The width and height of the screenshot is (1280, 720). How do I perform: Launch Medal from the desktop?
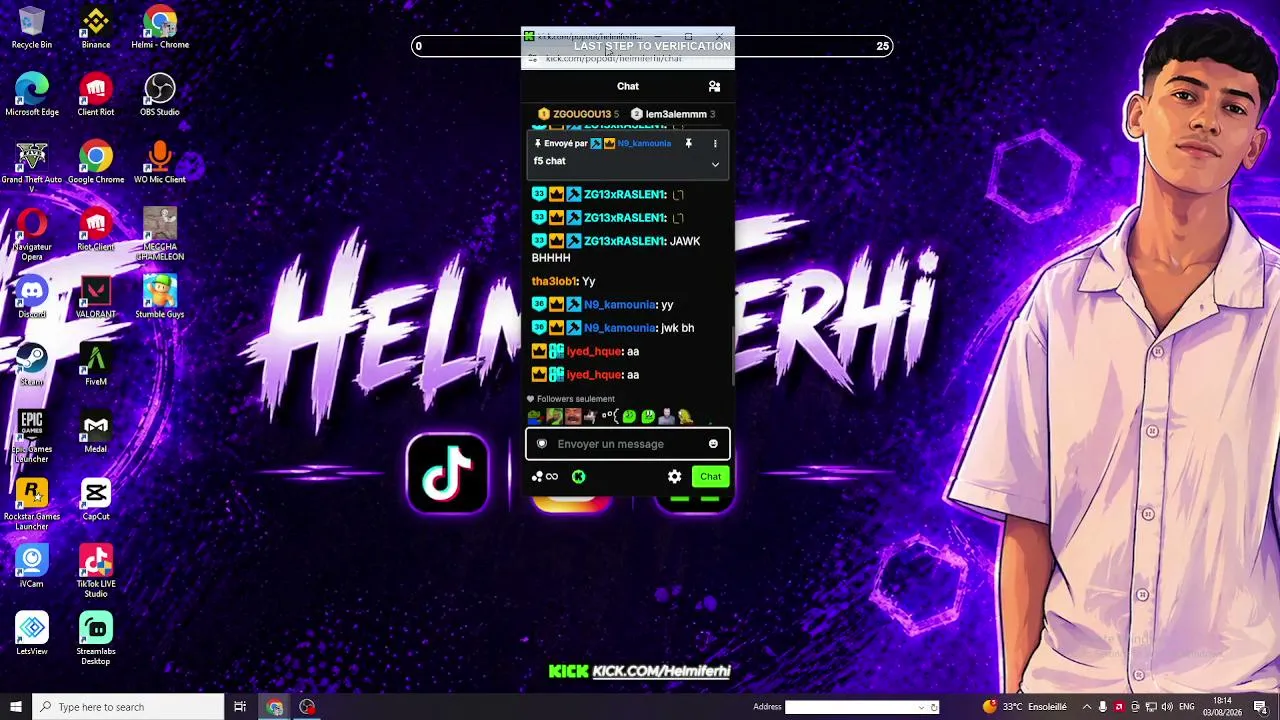coord(96,432)
